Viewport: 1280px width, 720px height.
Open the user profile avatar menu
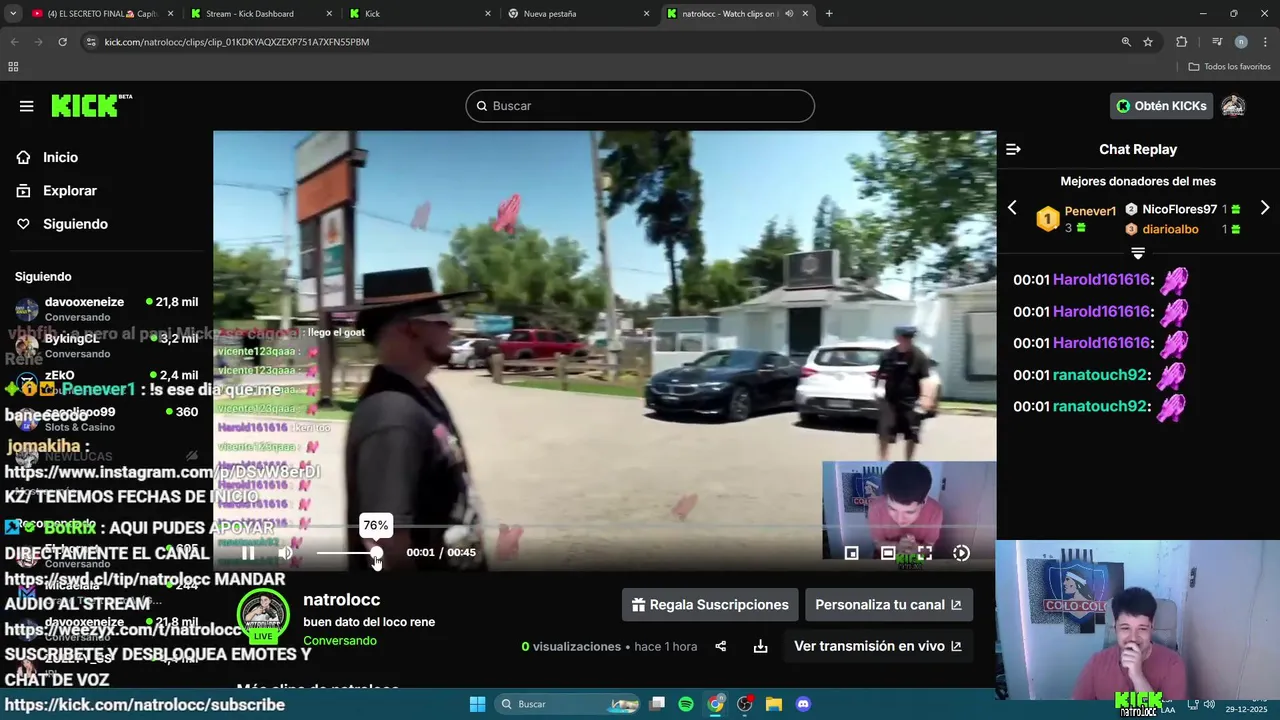(1233, 106)
